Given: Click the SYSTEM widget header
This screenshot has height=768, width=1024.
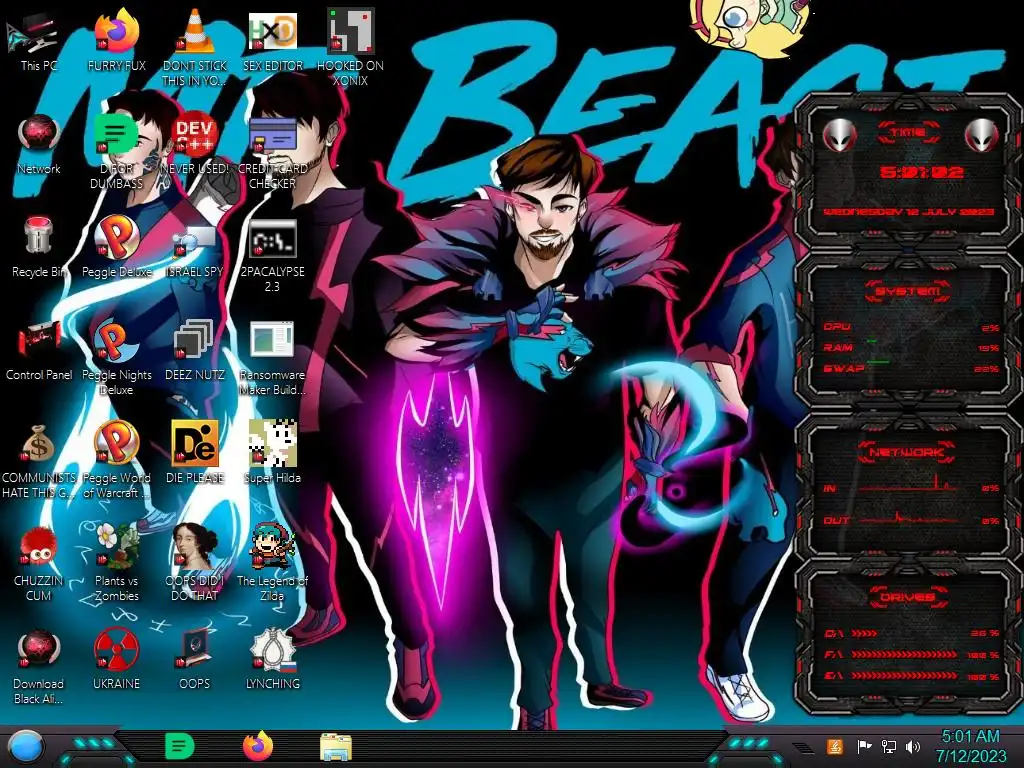Looking at the screenshot, I should pyautogui.click(x=908, y=291).
